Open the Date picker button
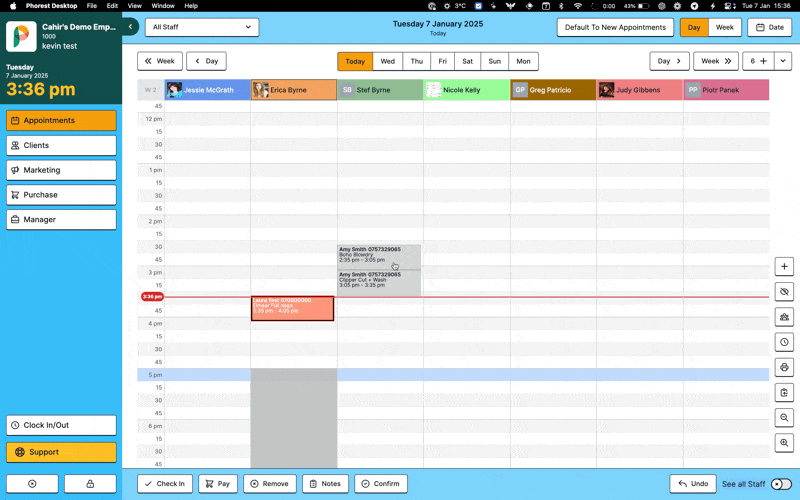Image resolution: width=800 pixels, height=500 pixels. click(769, 28)
